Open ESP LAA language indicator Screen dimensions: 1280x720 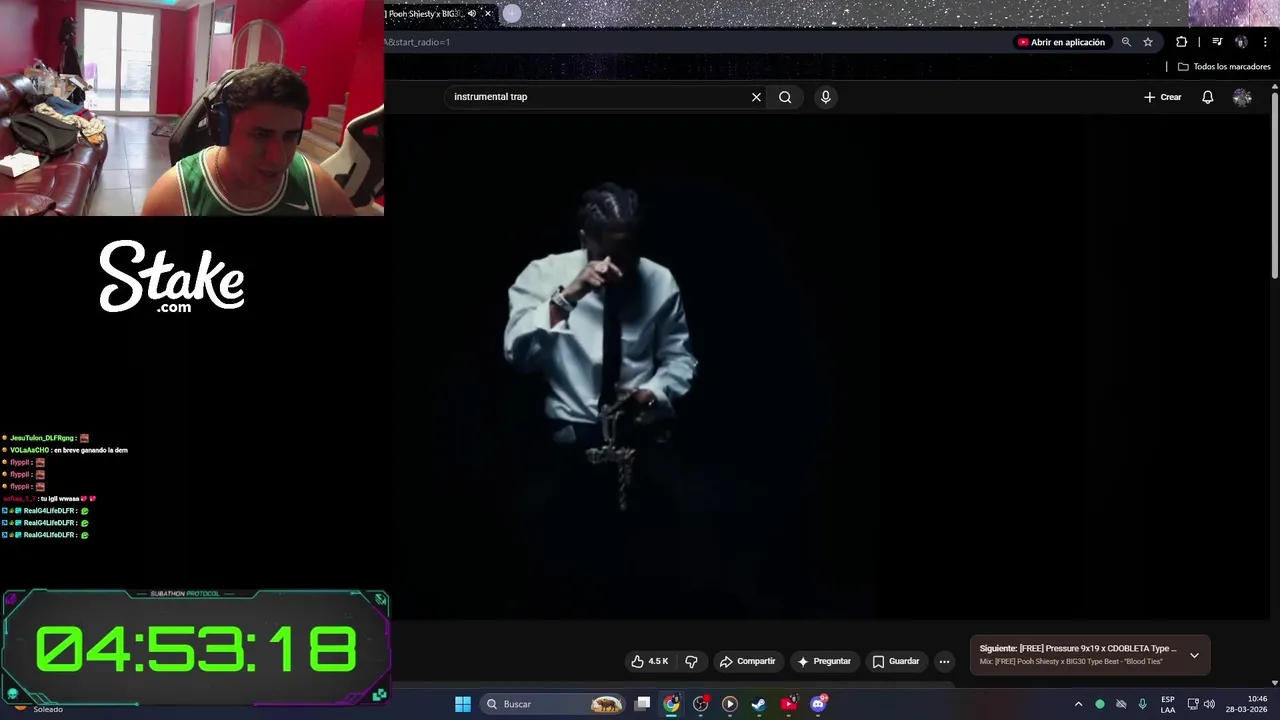coord(1168,704)
